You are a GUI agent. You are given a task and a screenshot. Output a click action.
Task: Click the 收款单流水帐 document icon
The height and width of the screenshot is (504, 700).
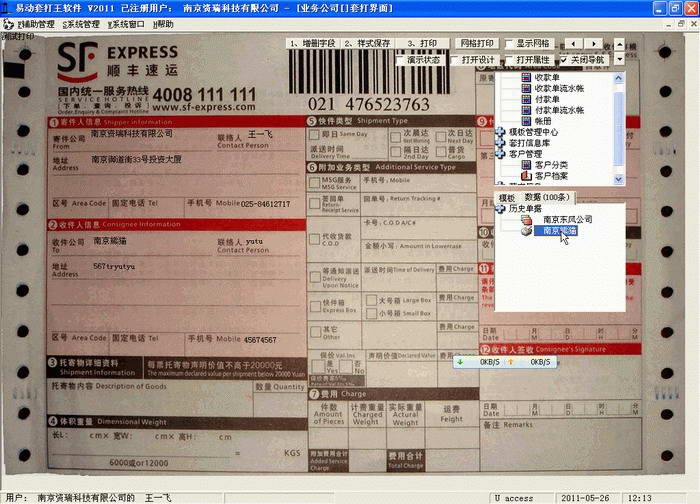tap(526, 88)
